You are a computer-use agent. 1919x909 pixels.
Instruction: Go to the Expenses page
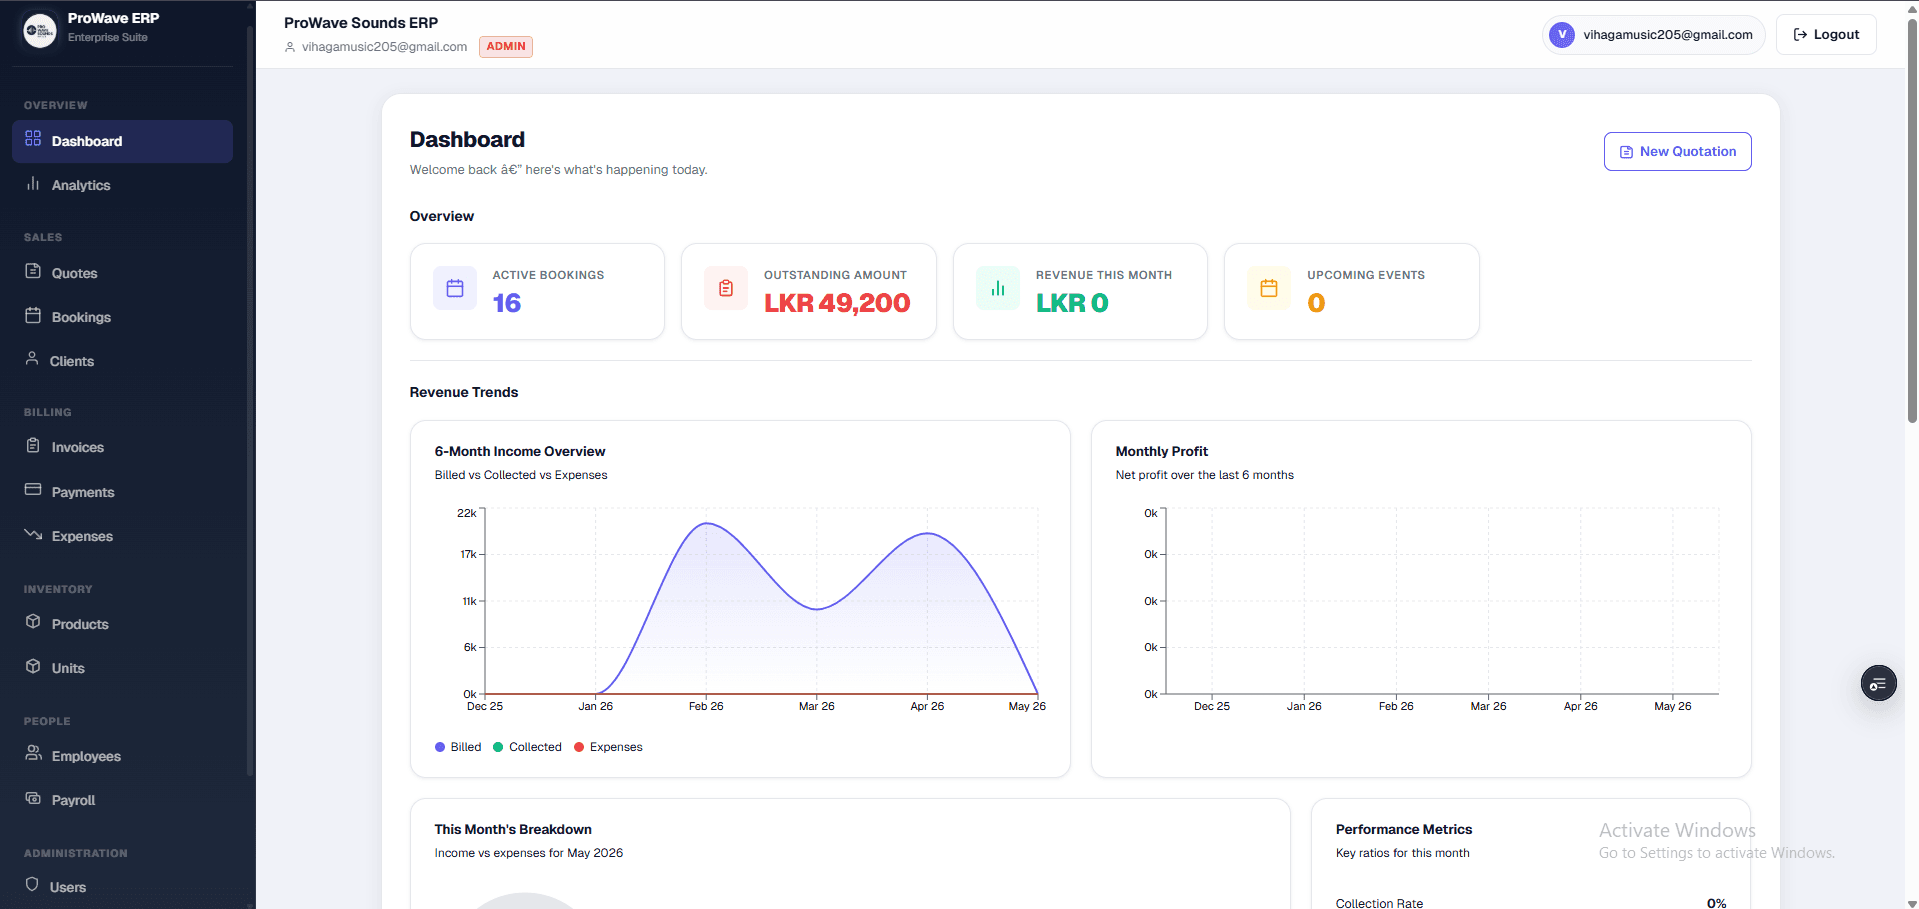[122, 536]
